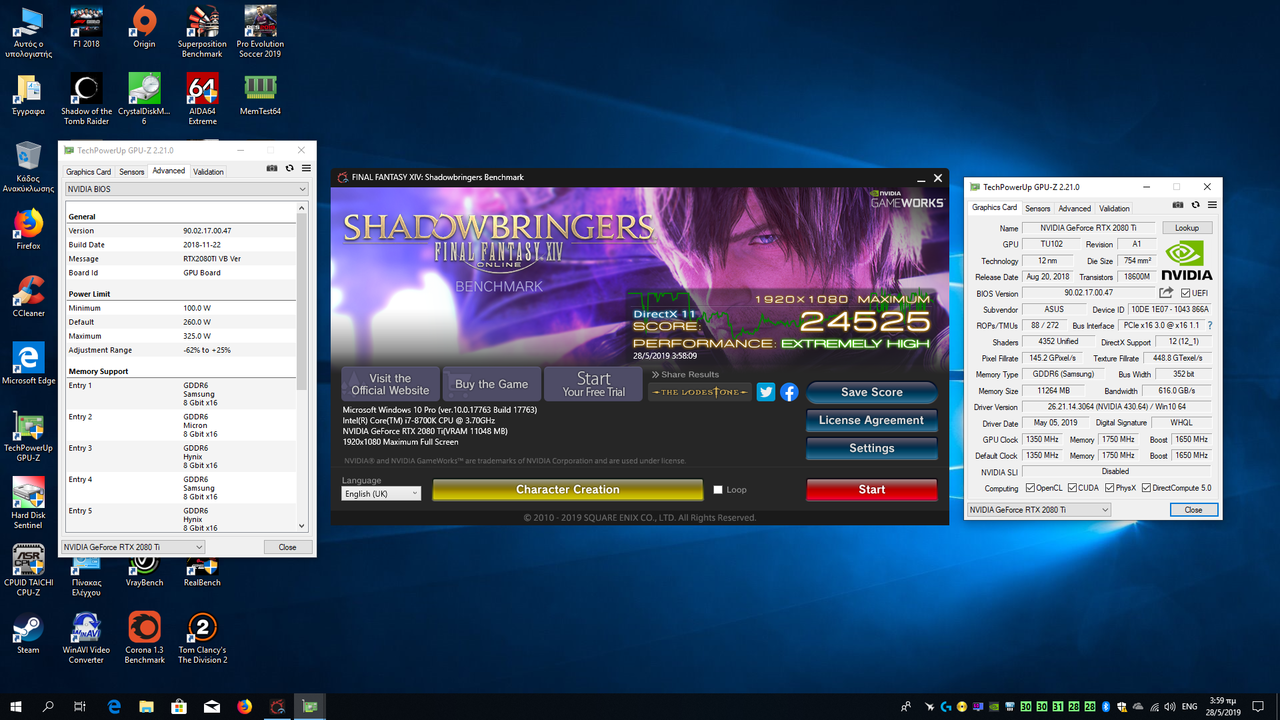
Task: Select the MemTest64 desktop icon
Action: (260, 94)
